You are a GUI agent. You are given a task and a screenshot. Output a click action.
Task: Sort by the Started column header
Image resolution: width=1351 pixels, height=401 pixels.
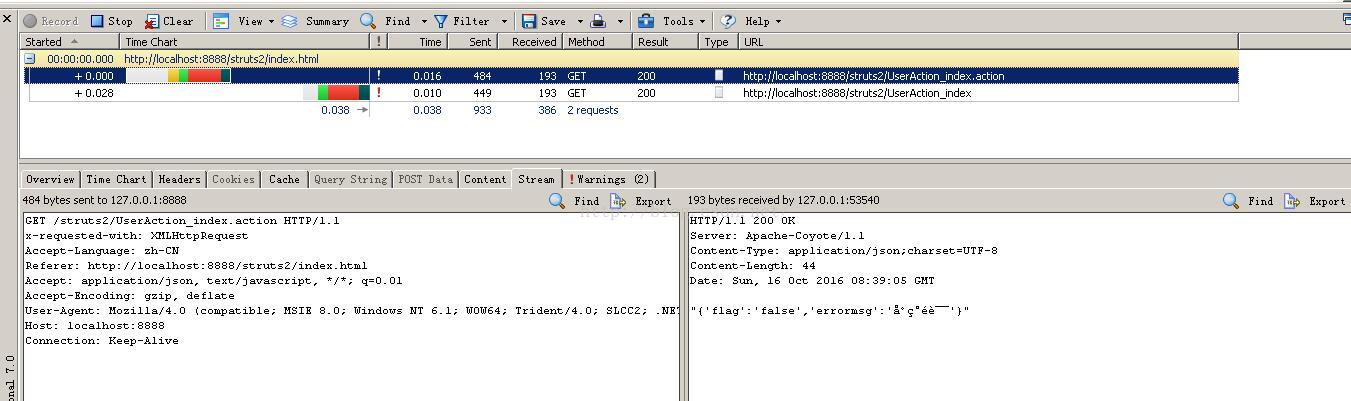point(70,41)
